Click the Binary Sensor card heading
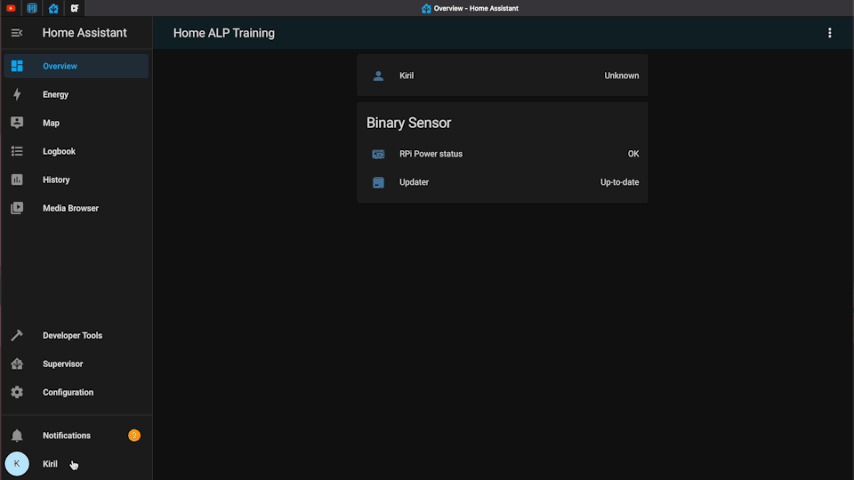This screenshot has height=480, width=854. (408, 123)
